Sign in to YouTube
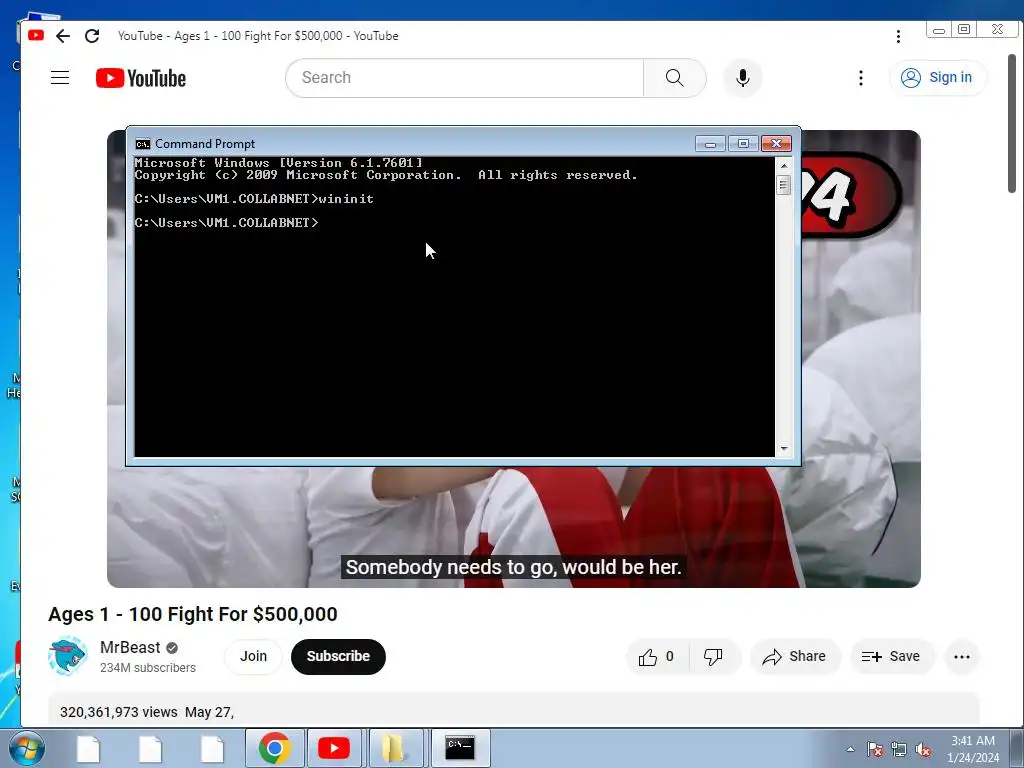Screen dimensions: 1024x768 (937, 78)
